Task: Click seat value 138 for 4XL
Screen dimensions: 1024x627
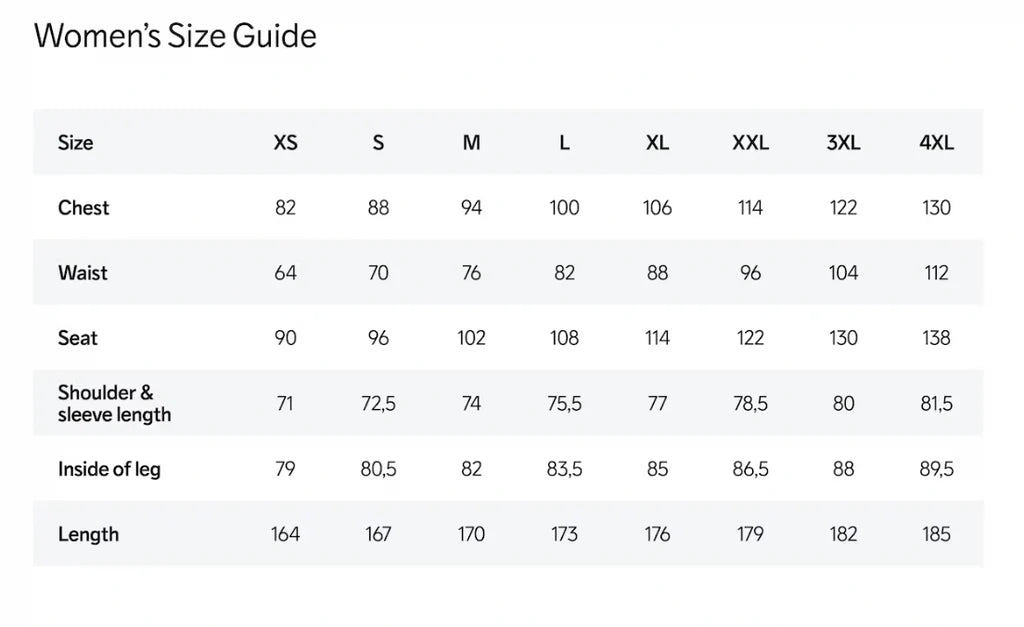Action: click(x=936, y=338)
